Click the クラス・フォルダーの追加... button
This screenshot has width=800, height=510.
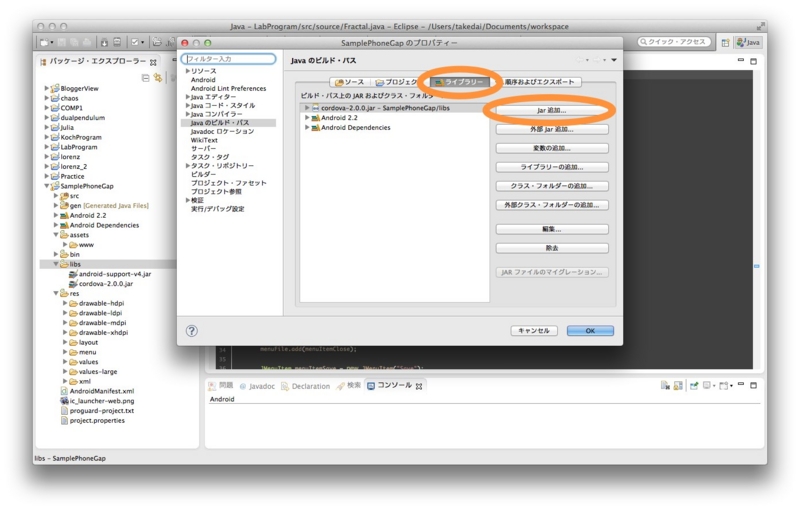click(552, 186)
